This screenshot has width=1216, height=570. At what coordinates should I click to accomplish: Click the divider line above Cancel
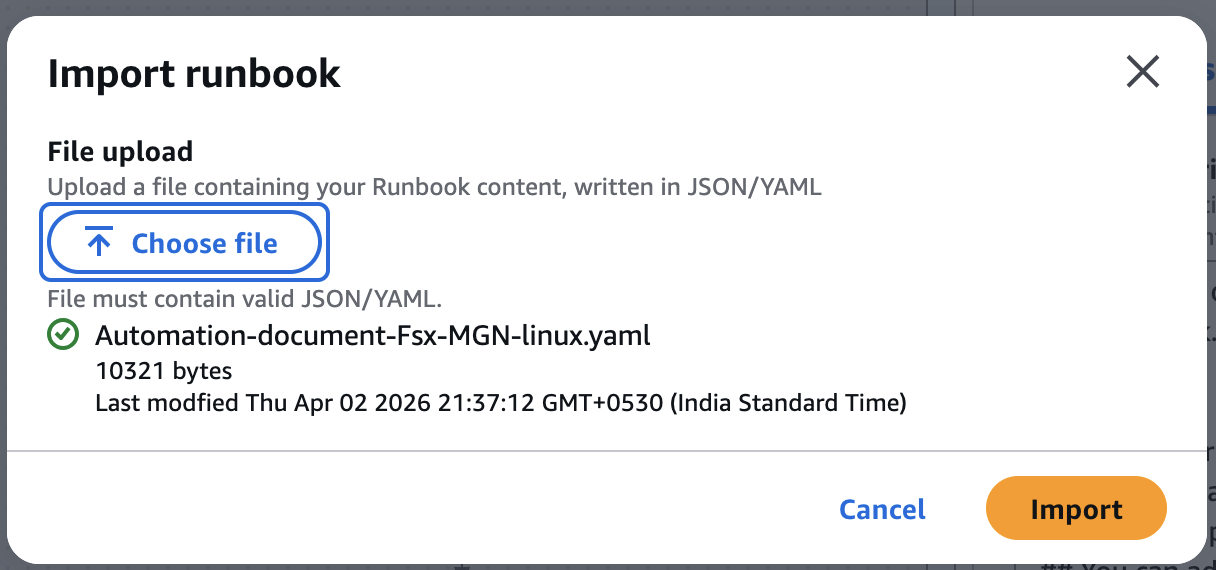[607, 451]
